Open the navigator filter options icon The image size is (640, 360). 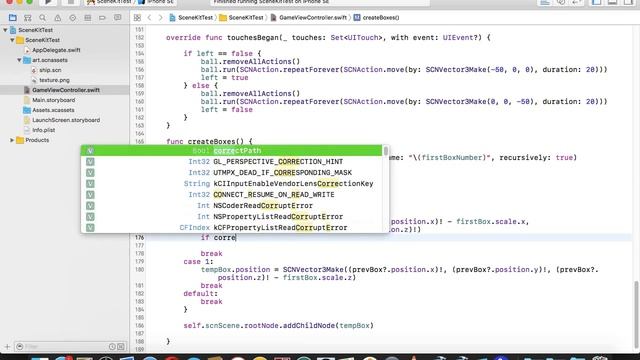(x=20, y=347)
